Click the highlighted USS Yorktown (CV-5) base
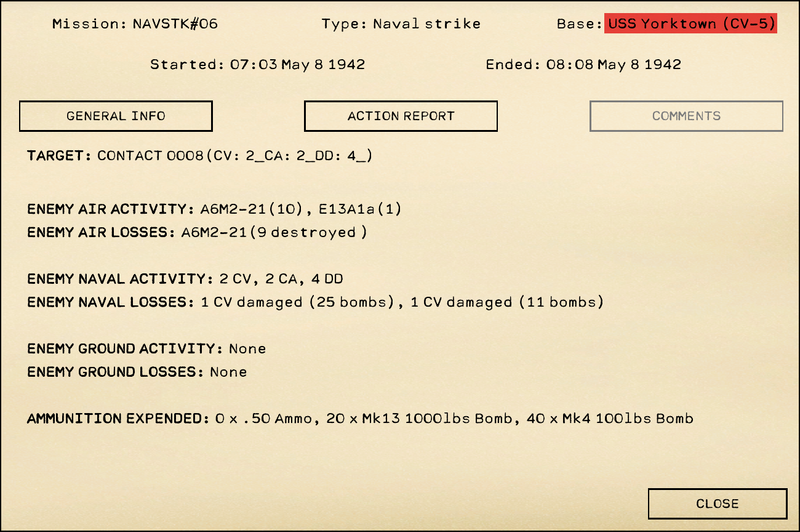 pyautogui.click(x=691, y=23)
